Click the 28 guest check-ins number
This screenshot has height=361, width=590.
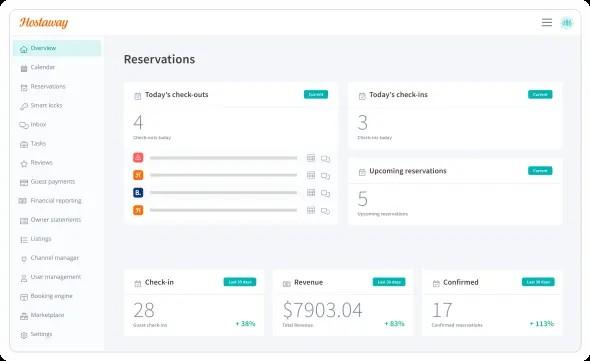(144, 310)
